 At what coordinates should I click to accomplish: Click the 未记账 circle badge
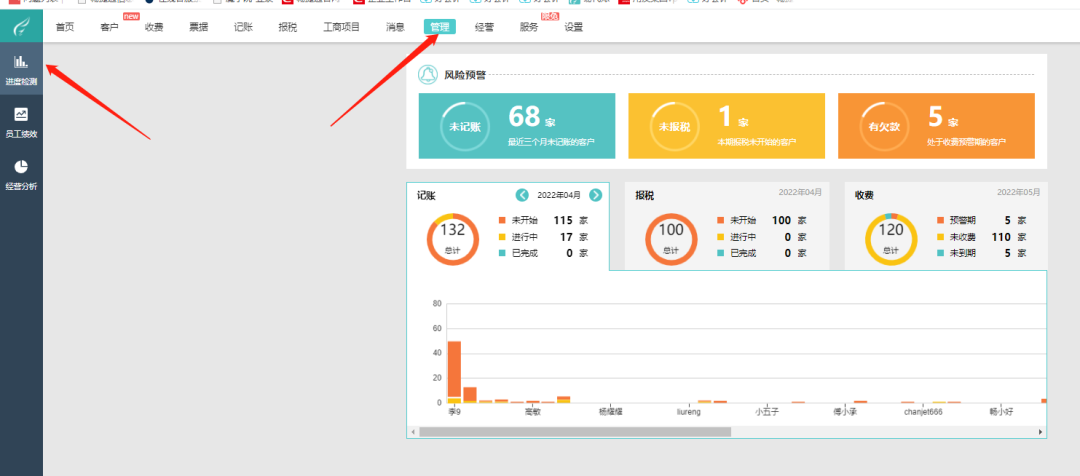[465, 127]
